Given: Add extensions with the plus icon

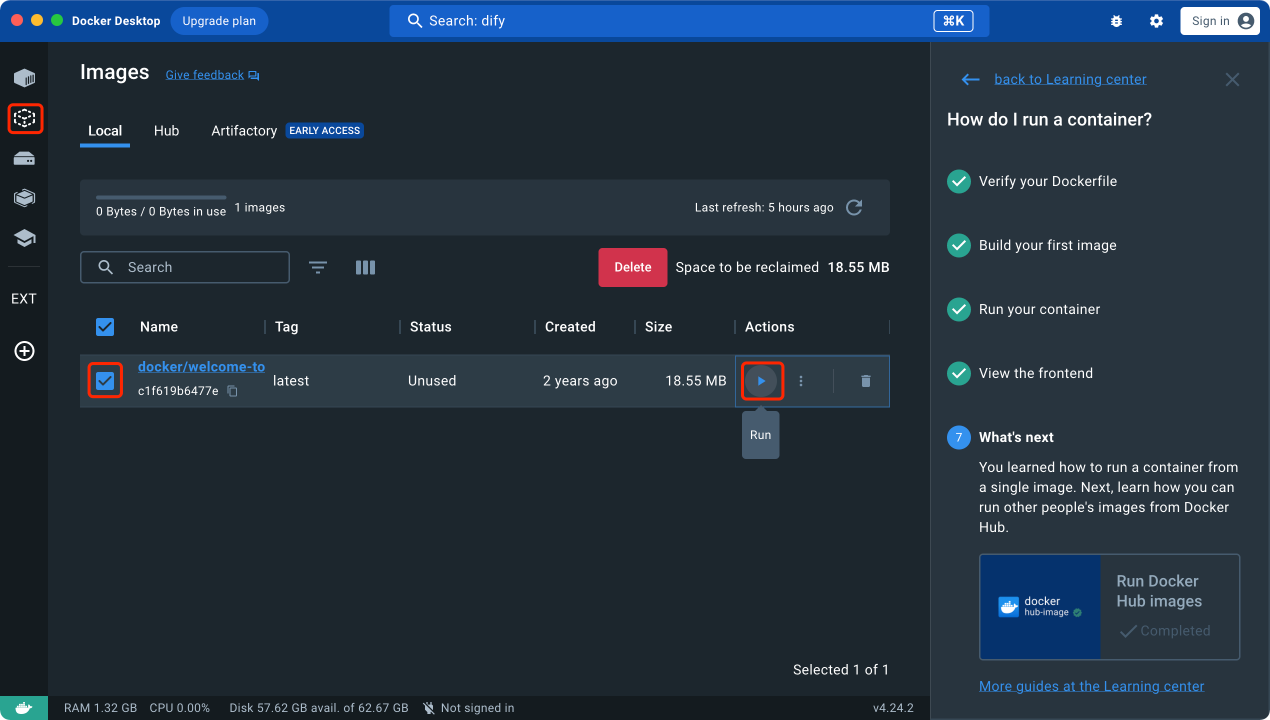Looking at the screenshot, I should tap(24, 351).
